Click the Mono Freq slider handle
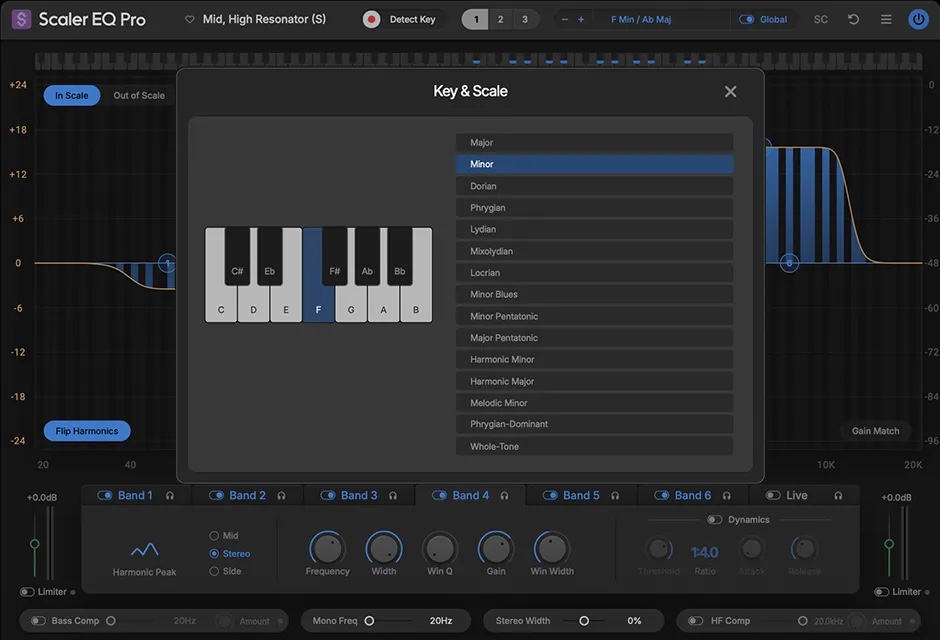 point(369,621)
